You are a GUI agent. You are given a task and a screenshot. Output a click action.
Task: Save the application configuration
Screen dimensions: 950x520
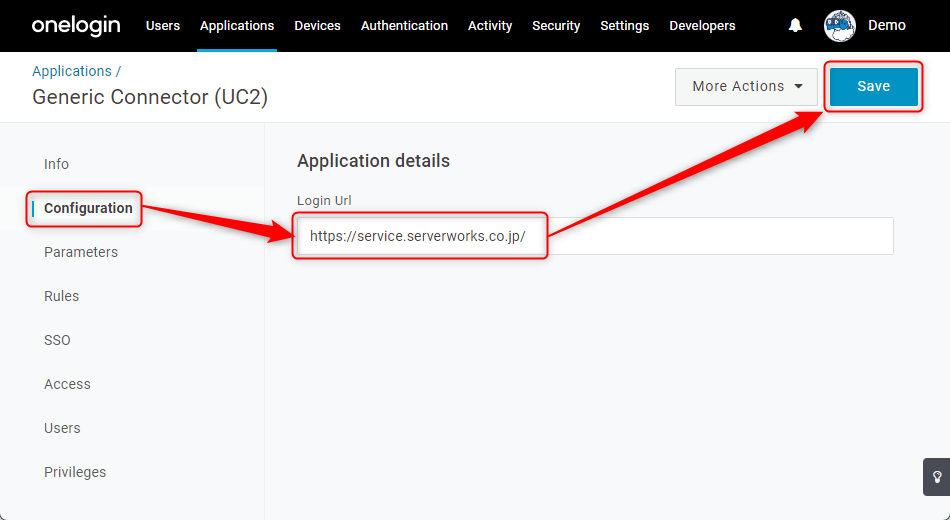[x=874, y=87]
